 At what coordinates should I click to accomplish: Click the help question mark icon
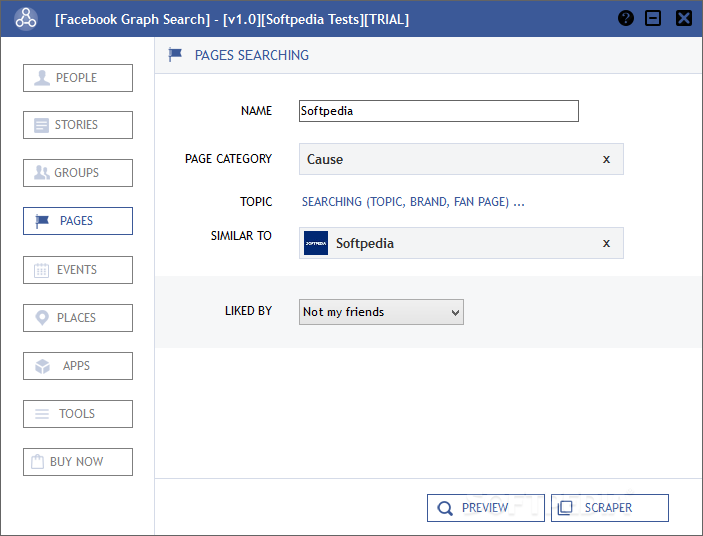pyautogui.click(x=626, y=18)
